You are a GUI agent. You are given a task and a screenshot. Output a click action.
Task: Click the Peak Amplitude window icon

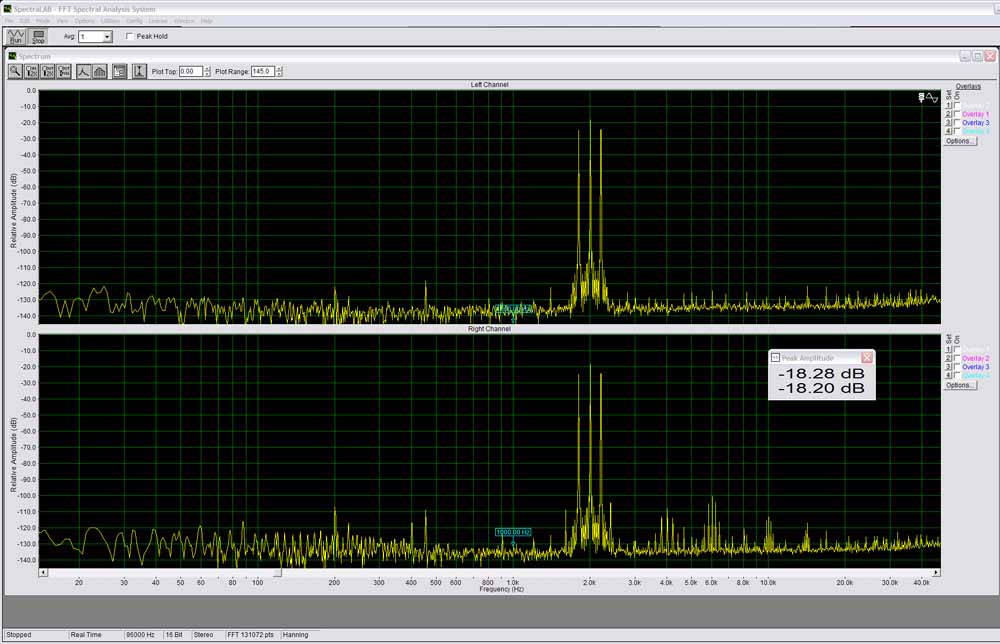tap(776, 358)
